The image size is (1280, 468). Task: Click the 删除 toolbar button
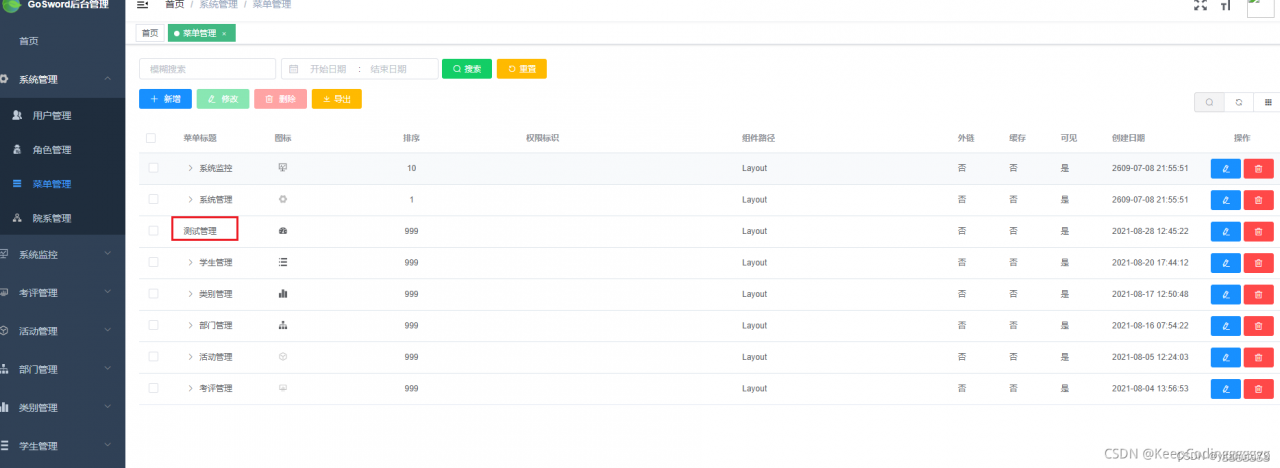click(281, 99)
